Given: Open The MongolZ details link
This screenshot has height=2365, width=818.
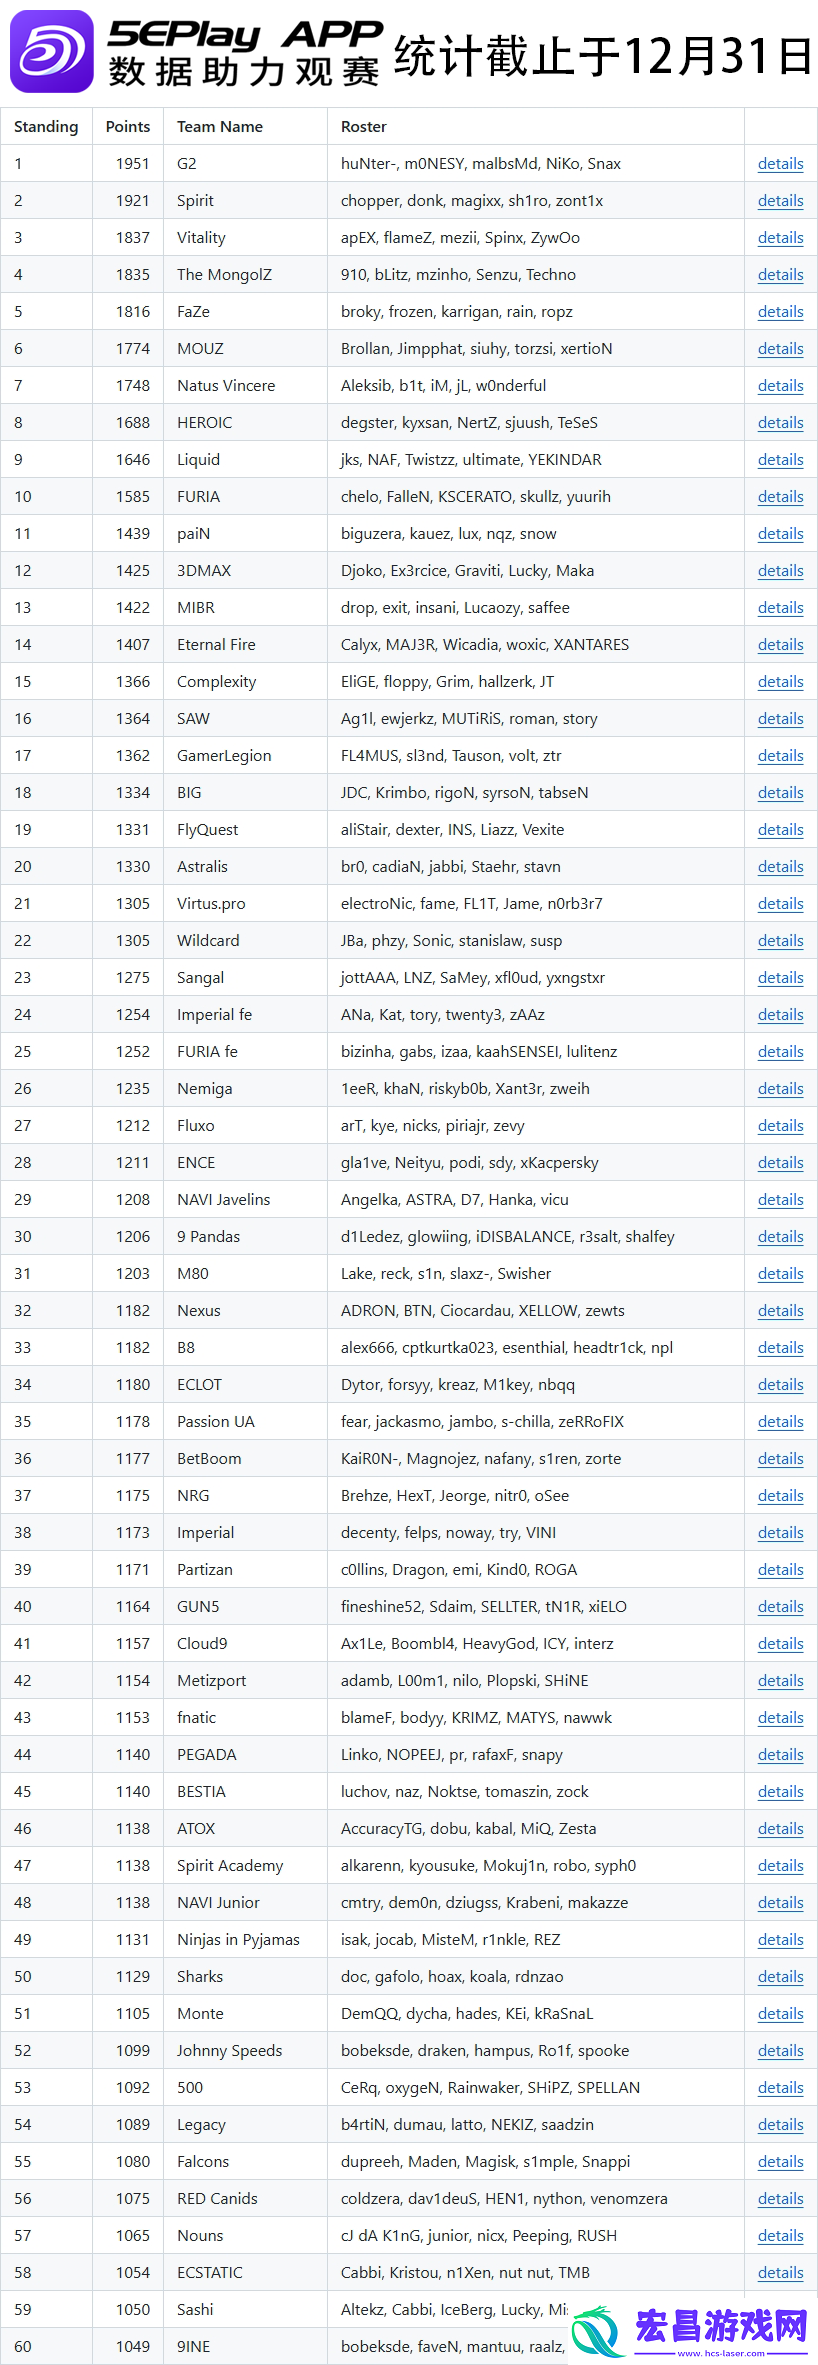Looking at the screenshot, I should [780, 275].
